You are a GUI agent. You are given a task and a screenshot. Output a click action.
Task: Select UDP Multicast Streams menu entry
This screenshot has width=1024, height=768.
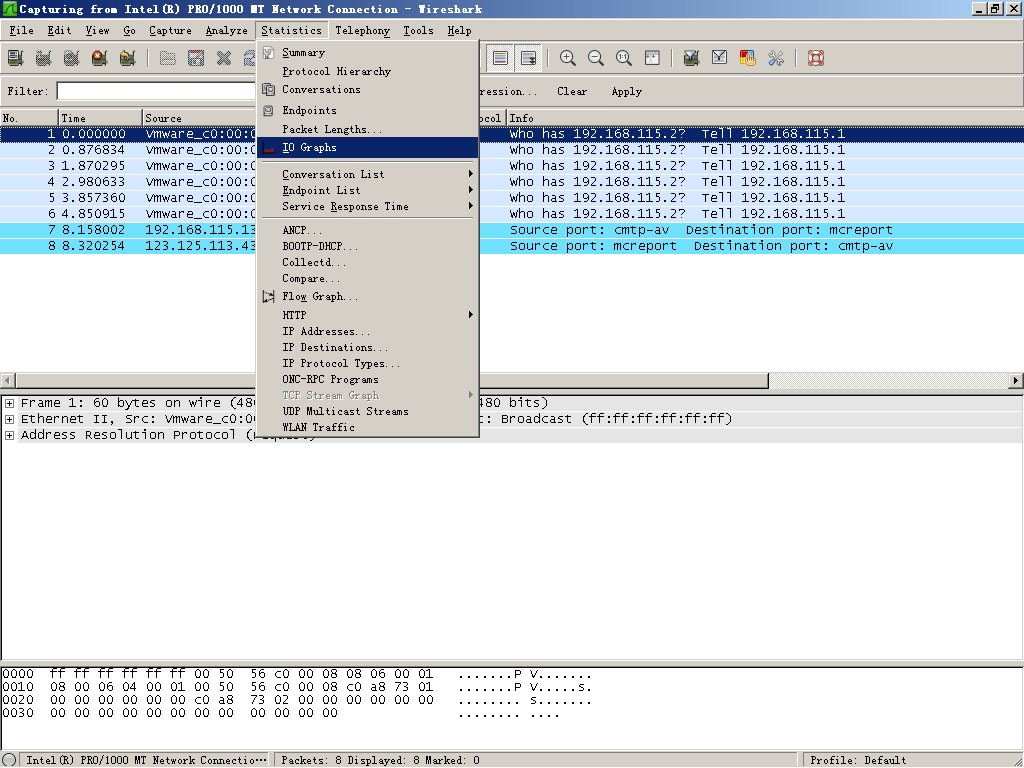tap(368, 411)
